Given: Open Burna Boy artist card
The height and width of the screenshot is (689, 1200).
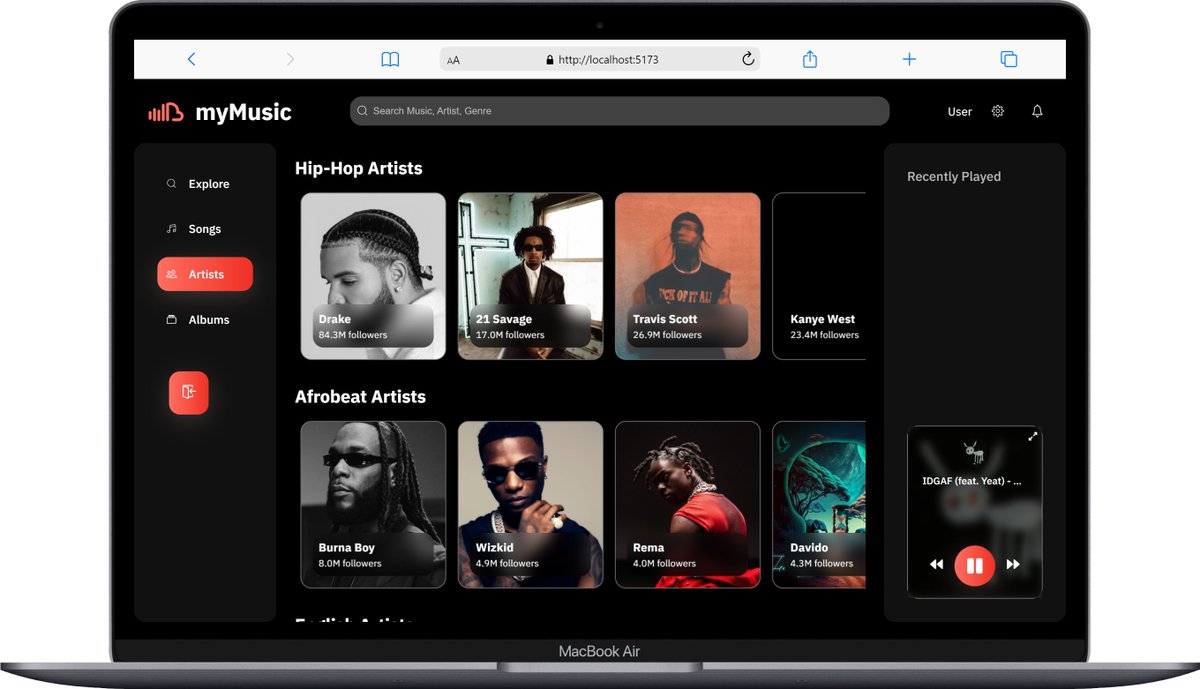Looking at the screenshot, I should pyautogui.click(x=373, y=504).
